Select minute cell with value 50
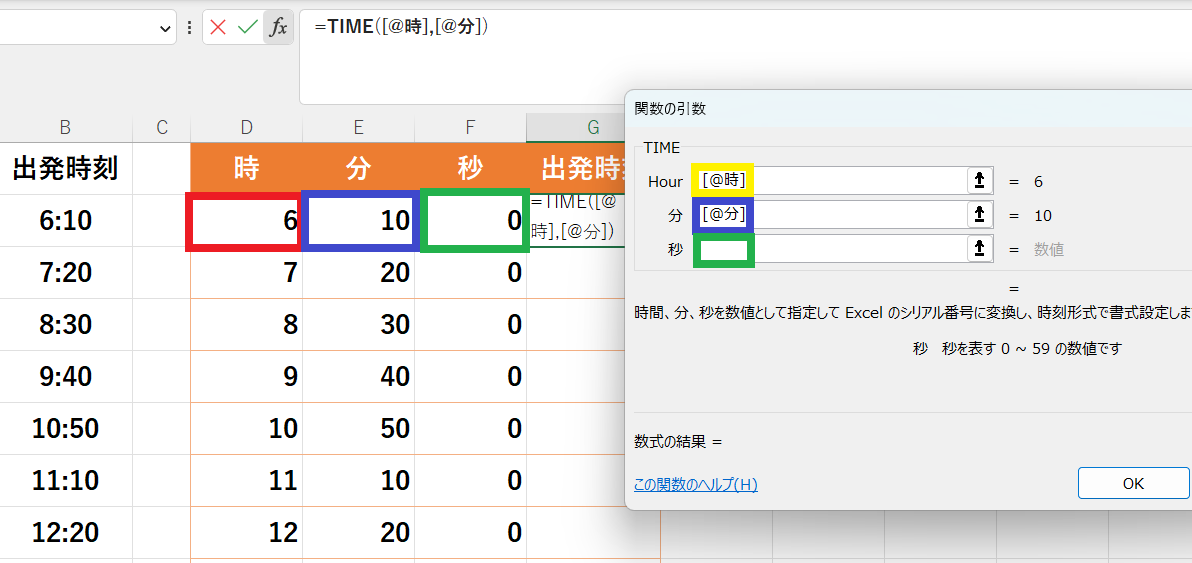Image resolution: width=1192 pixels, height=563 pixels. tap(358, 429)
